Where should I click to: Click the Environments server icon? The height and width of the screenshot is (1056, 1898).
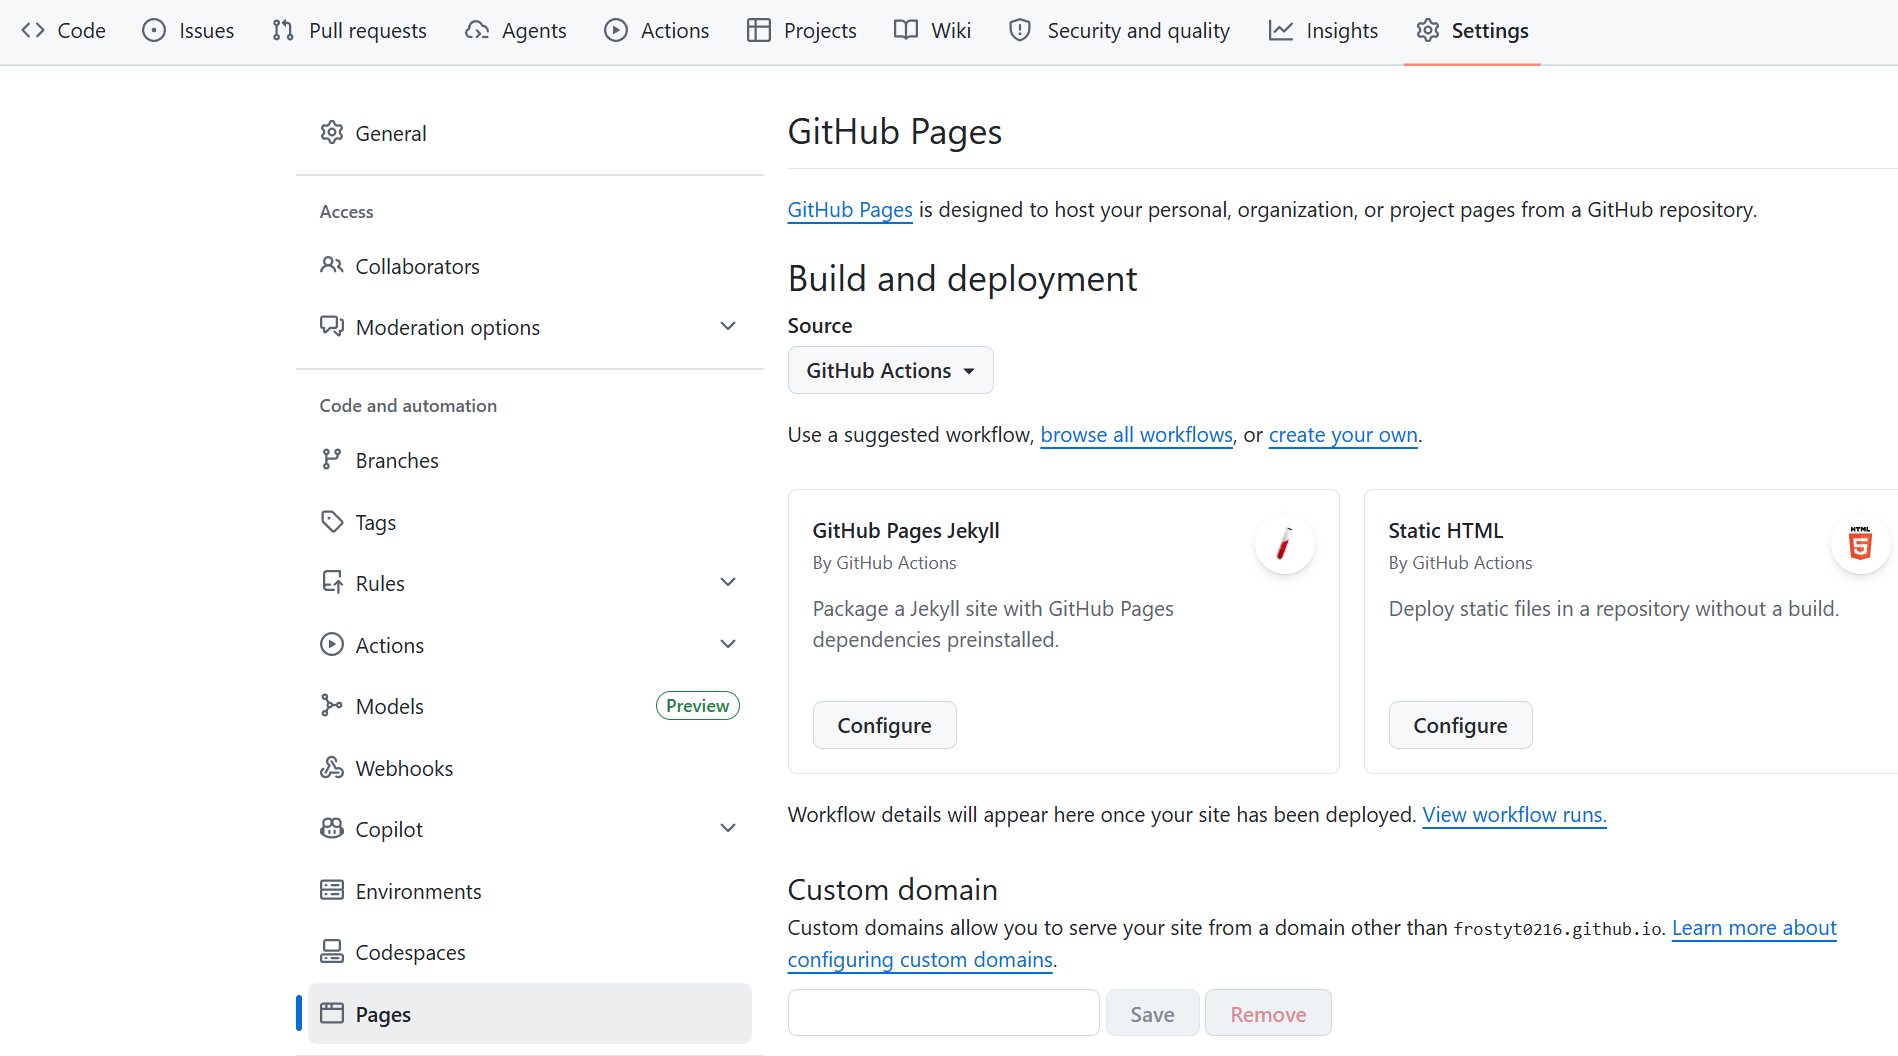tap(332, 890)
